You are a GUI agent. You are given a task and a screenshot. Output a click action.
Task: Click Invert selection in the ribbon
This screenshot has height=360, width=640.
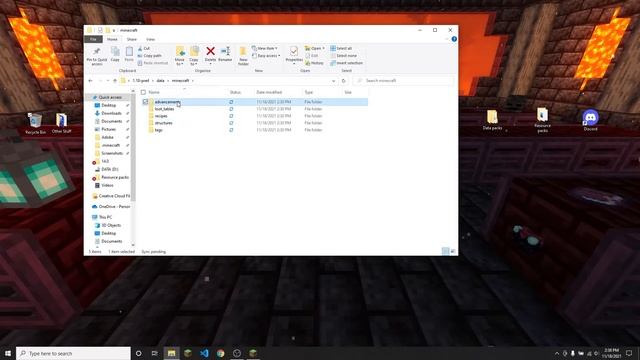[347, 63]
